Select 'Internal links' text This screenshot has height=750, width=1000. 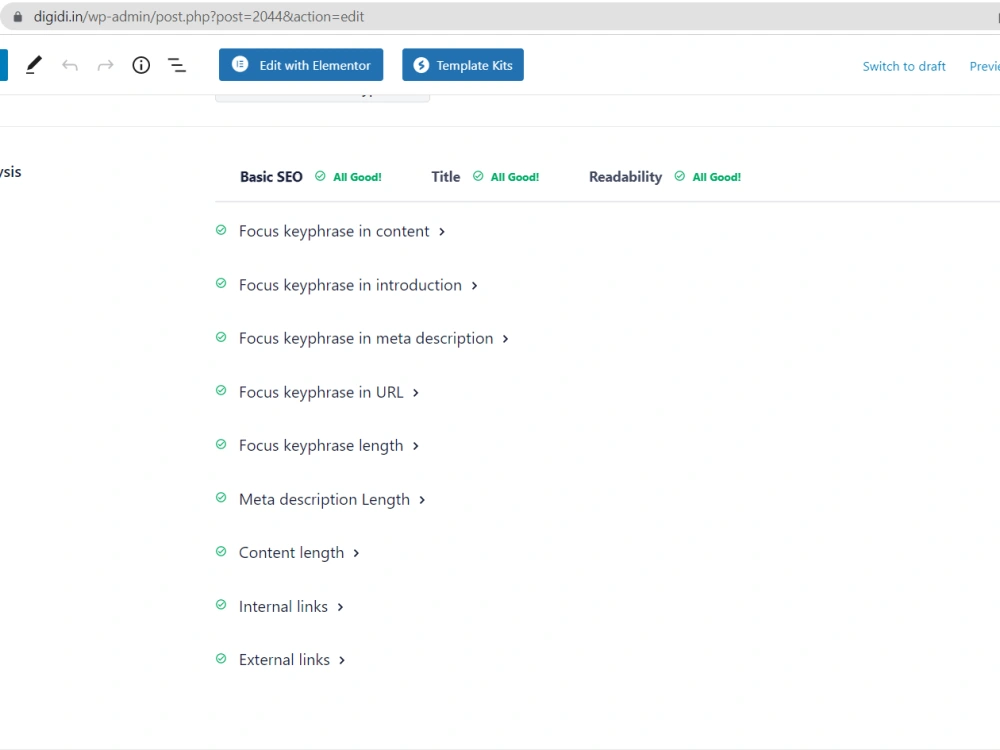pyautogui.click(x=283, y=607)
